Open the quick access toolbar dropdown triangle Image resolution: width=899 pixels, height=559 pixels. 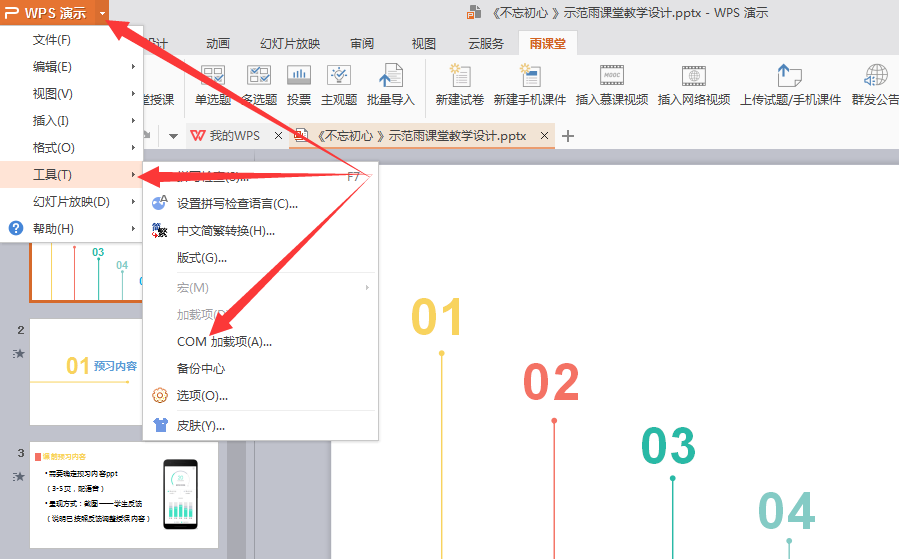(173, 136)
